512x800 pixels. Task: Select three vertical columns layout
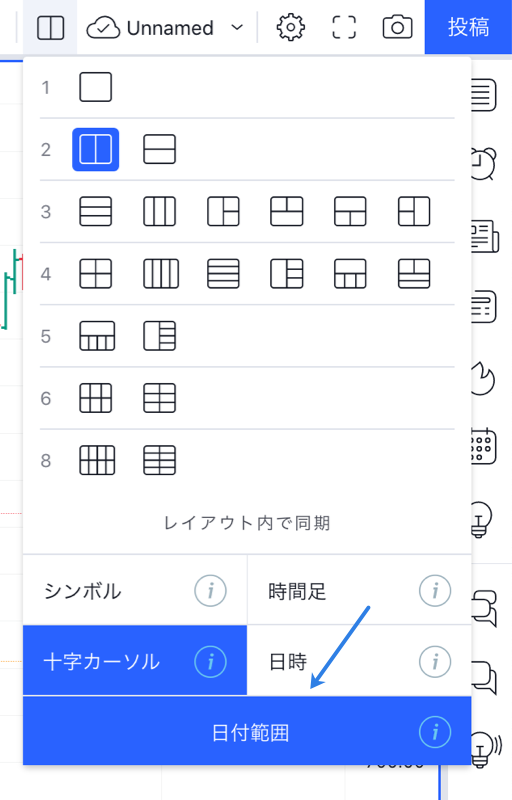coord(160,211)
